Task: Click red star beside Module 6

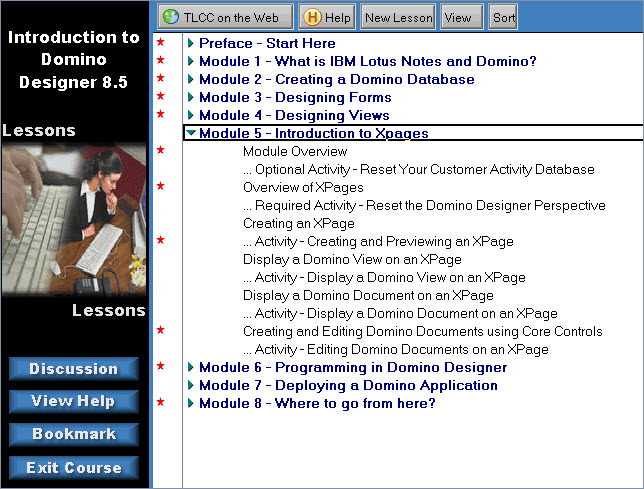Action: [161, 366]
